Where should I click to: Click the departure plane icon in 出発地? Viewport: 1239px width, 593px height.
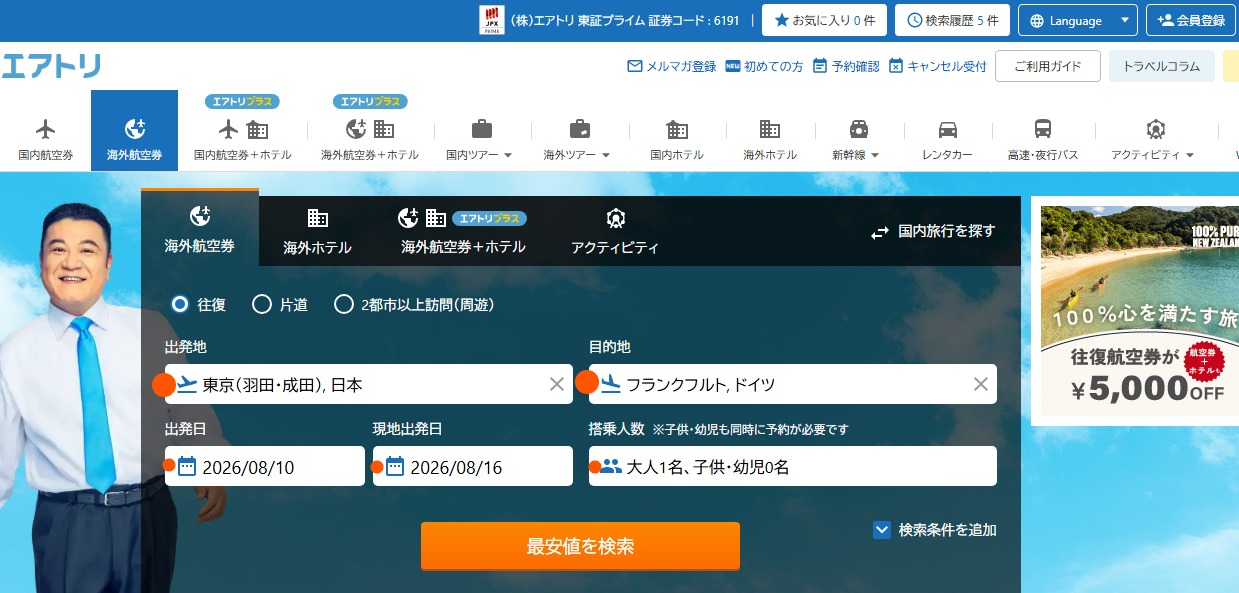tap(186, 384)
